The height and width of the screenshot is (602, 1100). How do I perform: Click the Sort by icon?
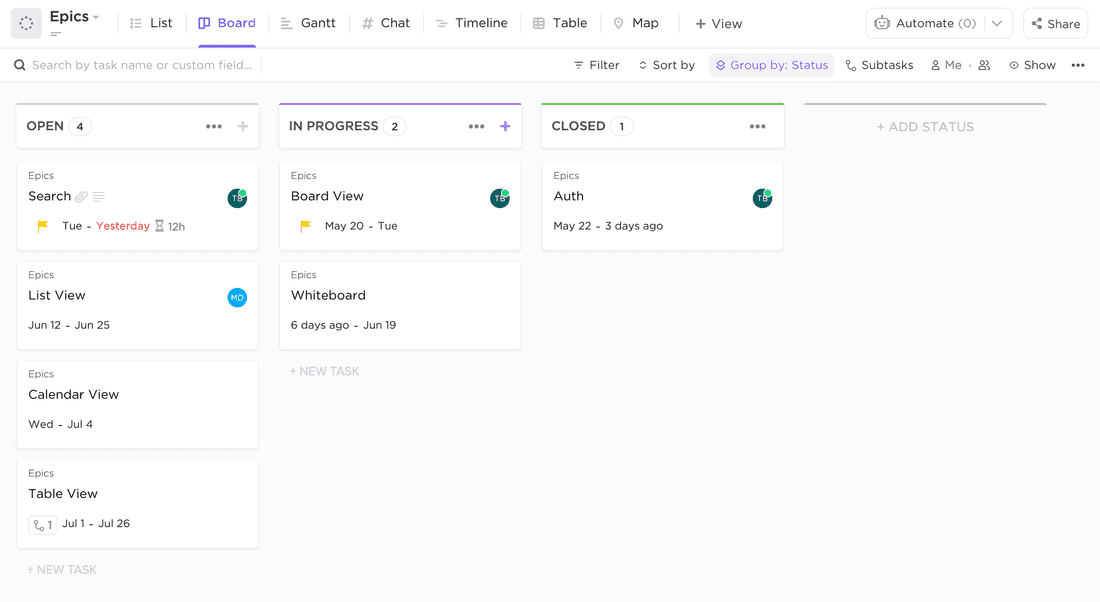click(x=645, y=64)
